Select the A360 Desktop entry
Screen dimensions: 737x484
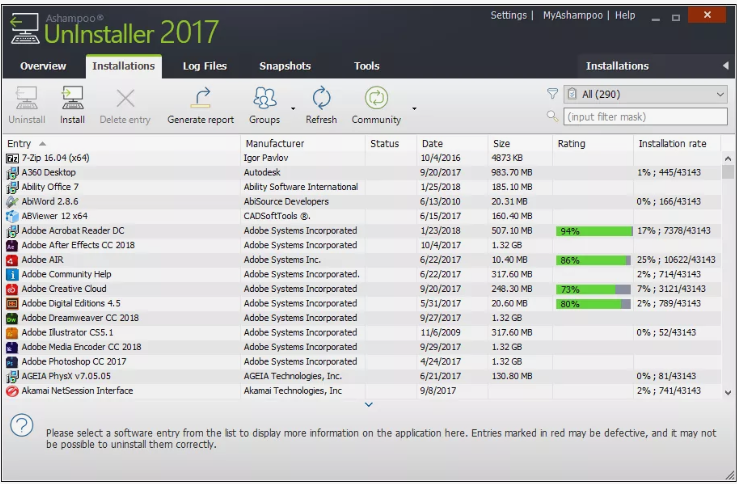click(48, 172)
